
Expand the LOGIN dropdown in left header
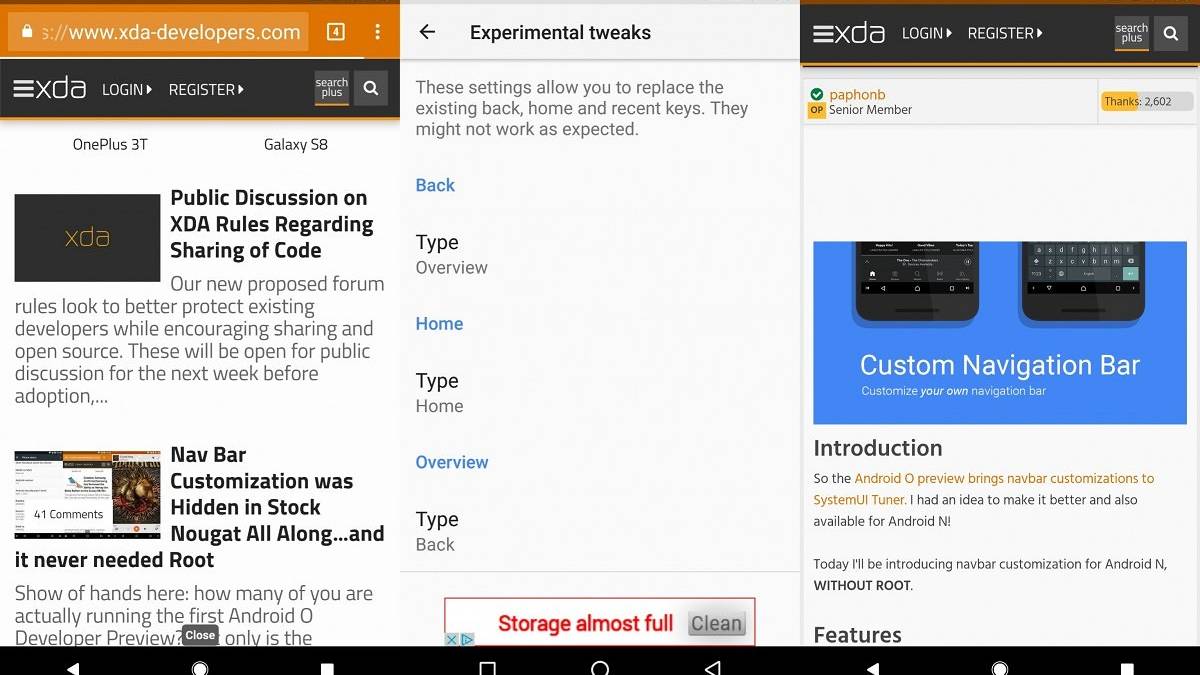[127, 89]
